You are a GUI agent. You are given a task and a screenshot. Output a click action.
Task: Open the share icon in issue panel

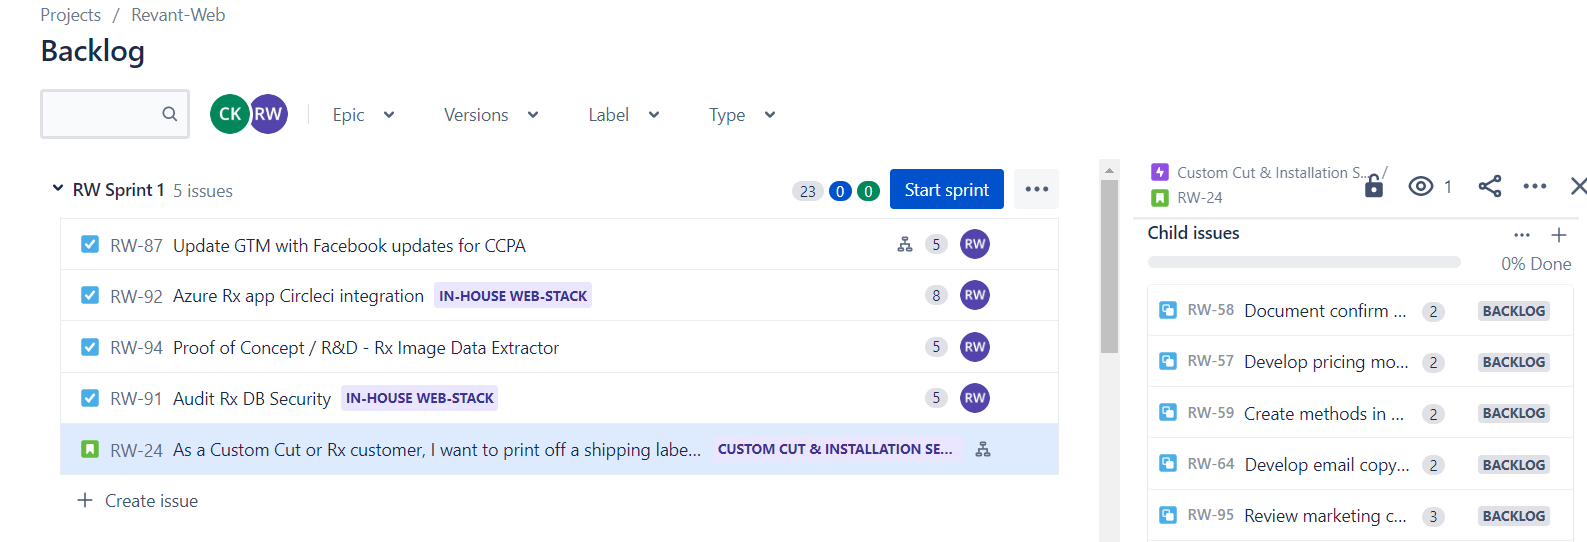point(1489,186)
